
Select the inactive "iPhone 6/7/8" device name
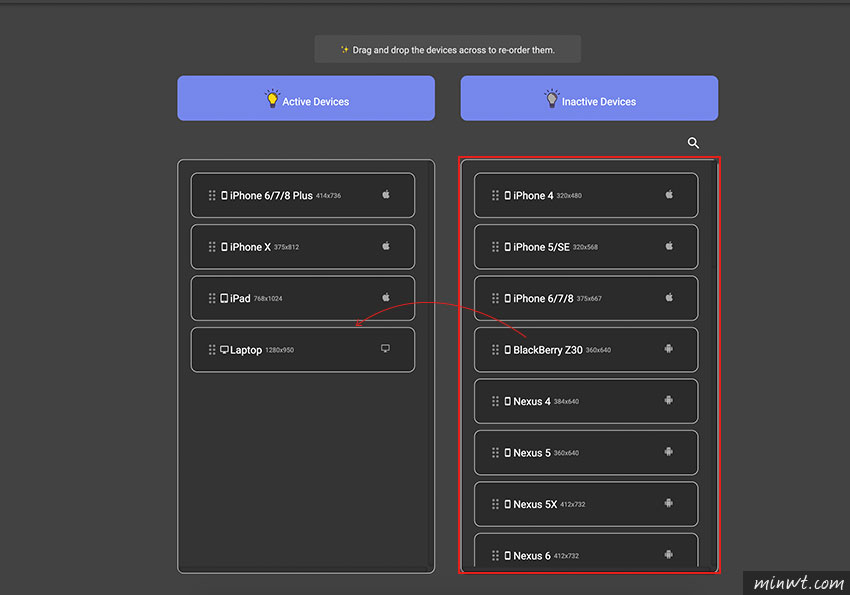[543, 299]
